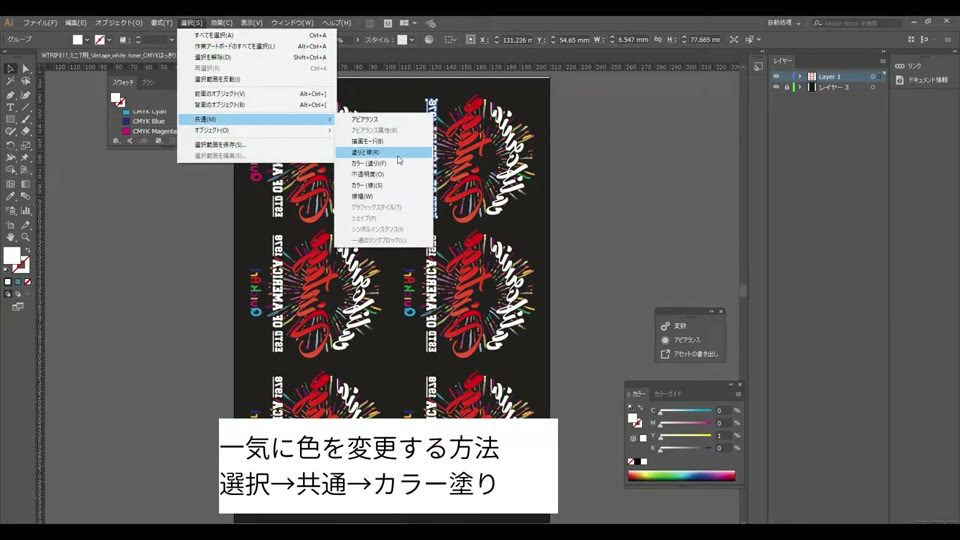Select the Hand tool
Screen dimensions: 960x540
[10, 237]
